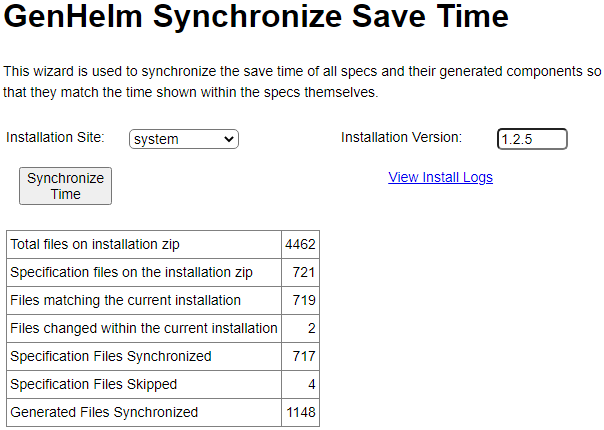Click the specification files count 721
Screen dimensions: 604x430
tap(304, 272)
